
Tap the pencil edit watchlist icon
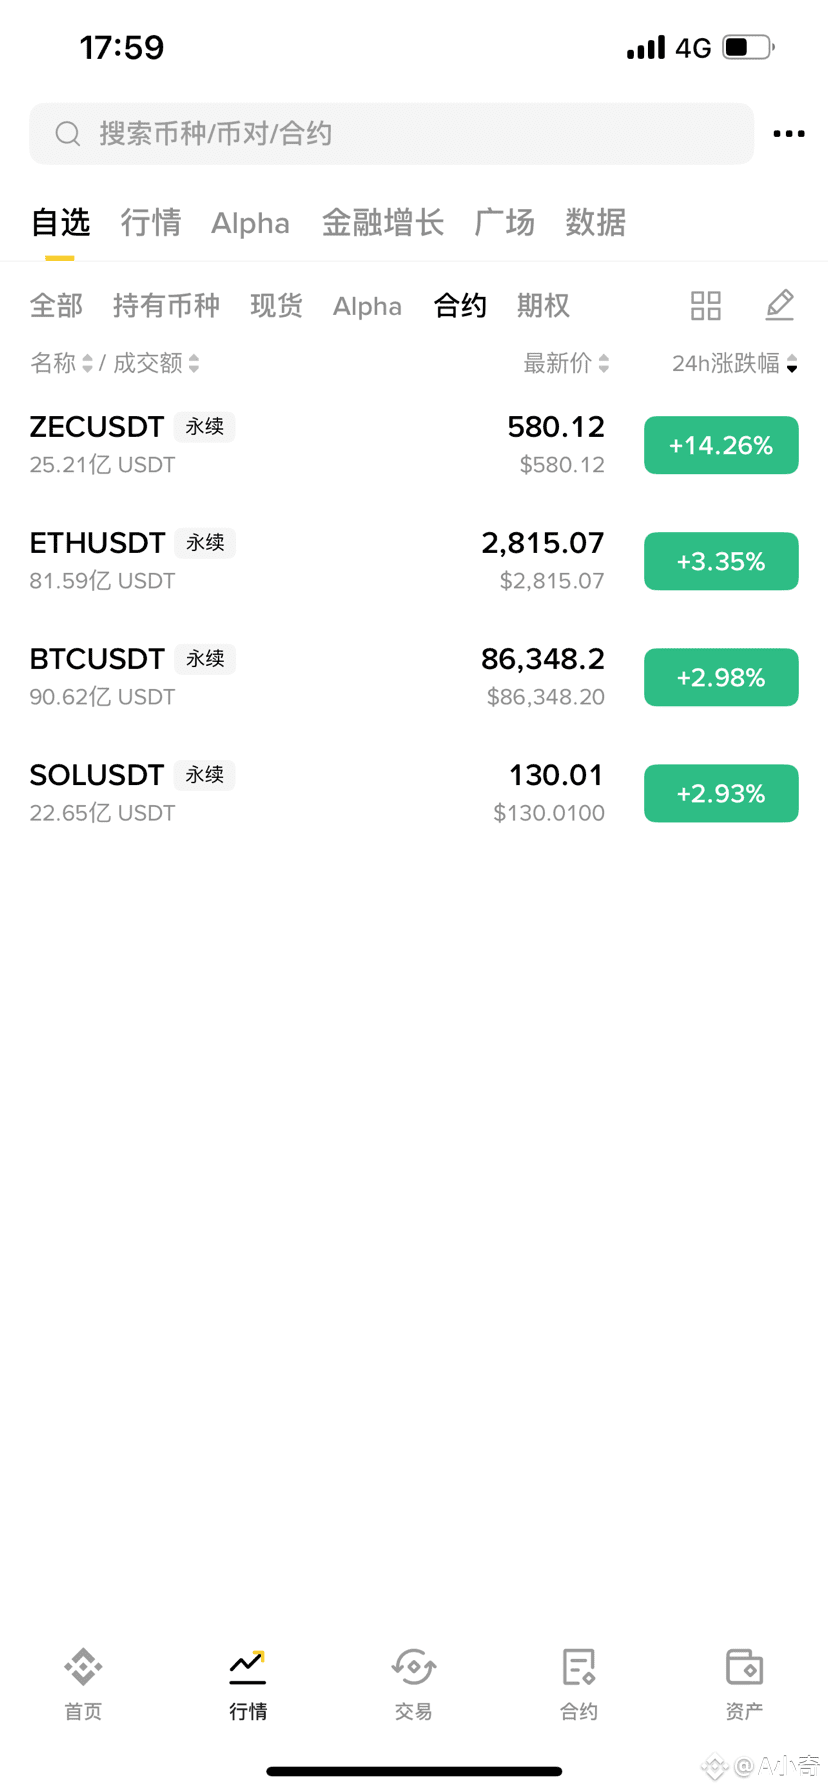[x=780, y=305]
